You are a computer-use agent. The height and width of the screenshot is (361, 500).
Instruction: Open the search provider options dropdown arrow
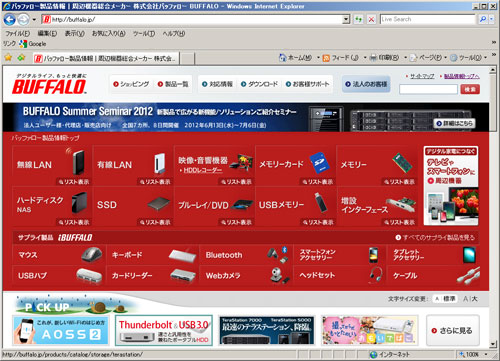491,20
